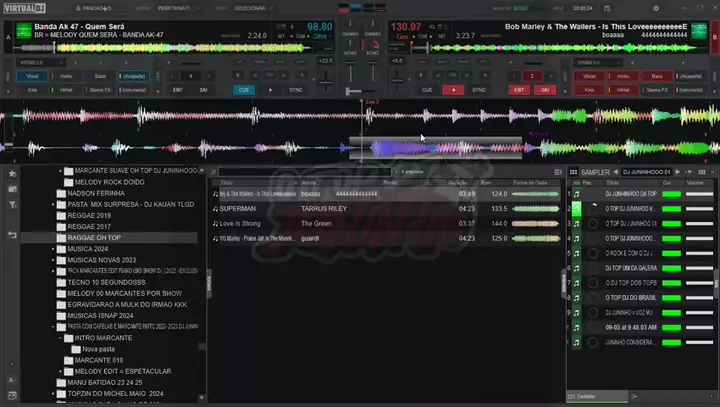Trigger sample O TOP DJ DO BRASIL note icon

(x=576, y=298)
